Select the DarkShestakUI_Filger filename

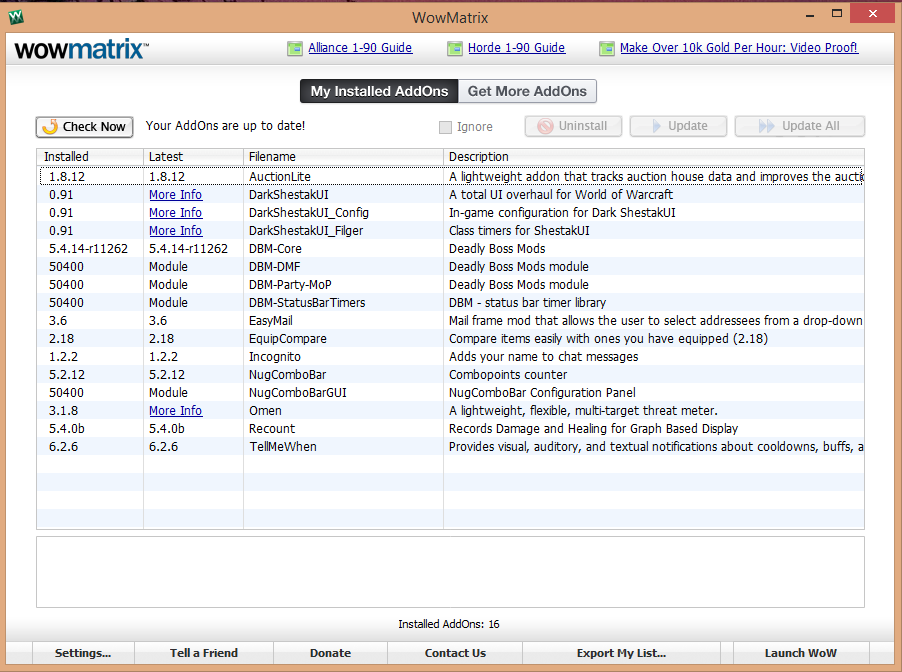click(x=306, y=231)
